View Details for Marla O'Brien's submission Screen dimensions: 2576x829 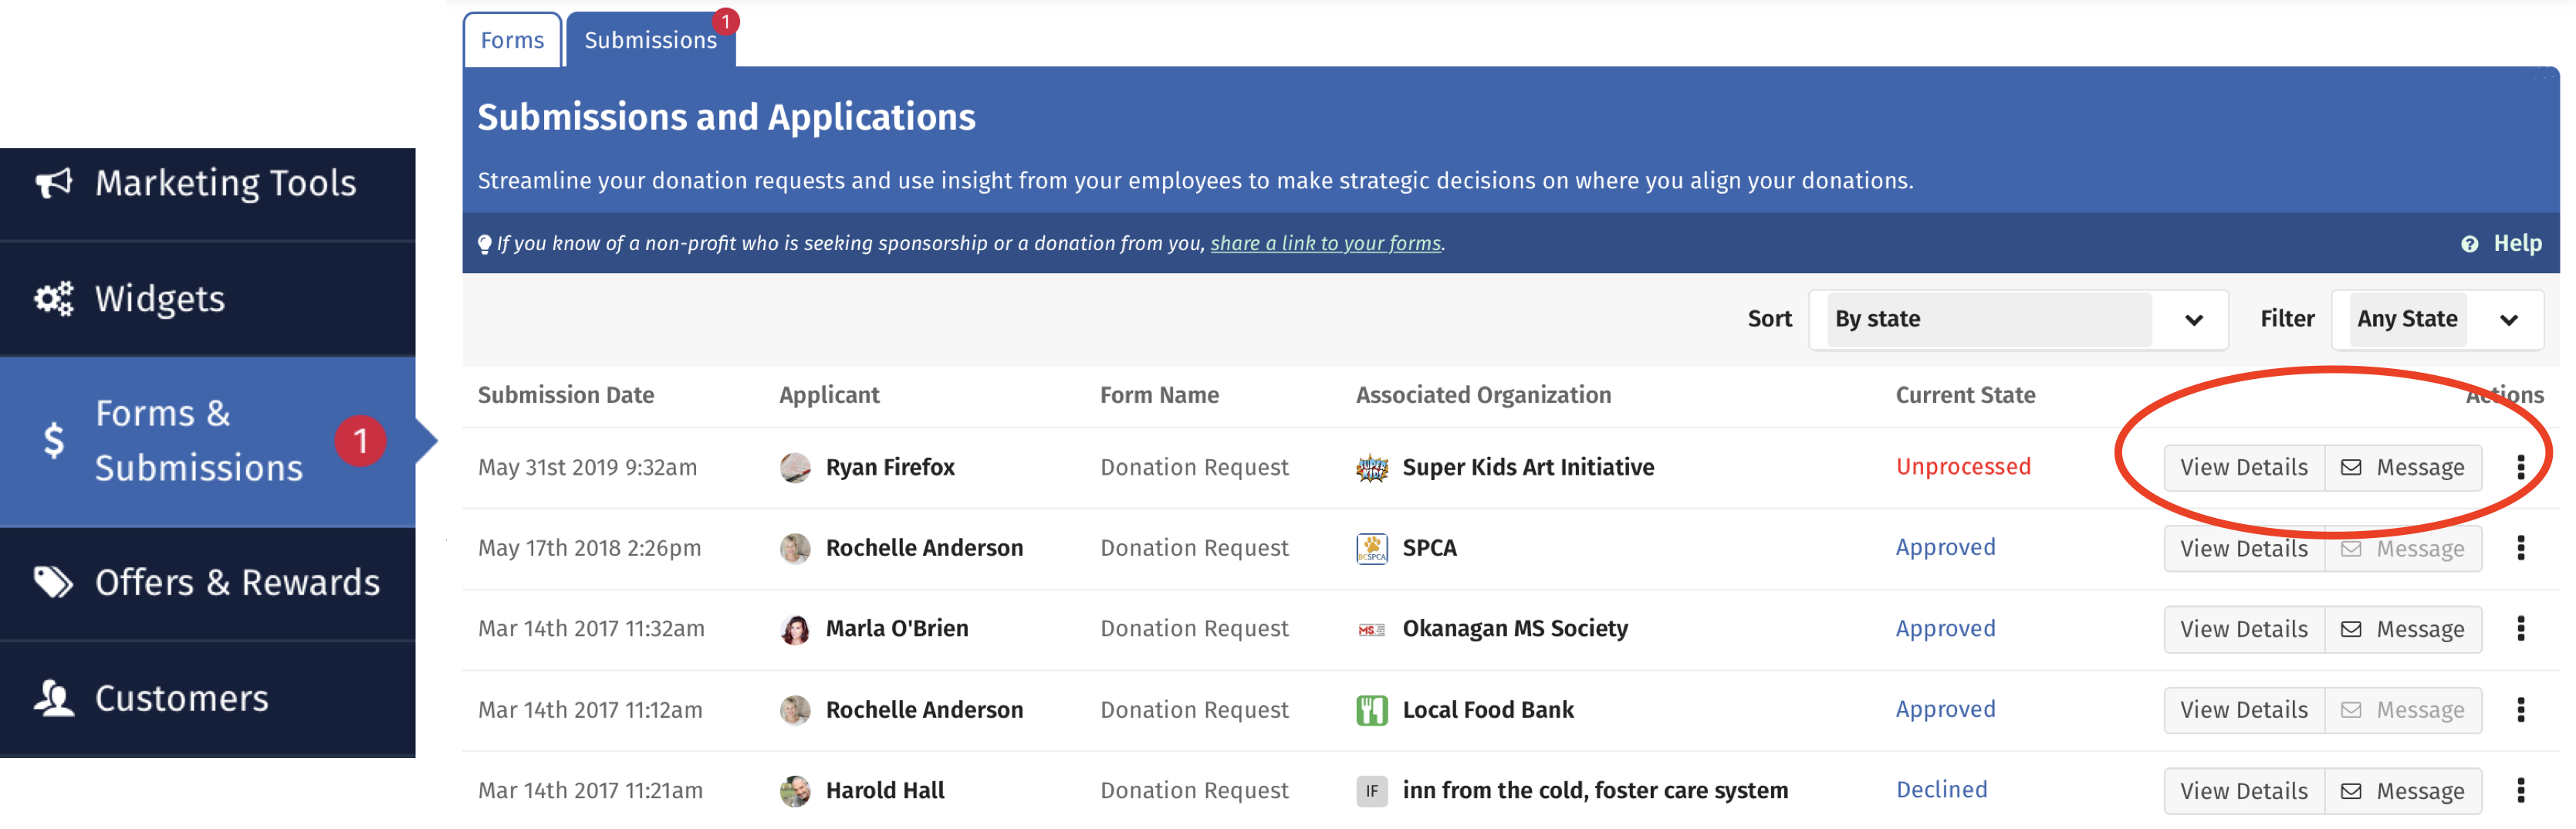tap(2244, 629)
